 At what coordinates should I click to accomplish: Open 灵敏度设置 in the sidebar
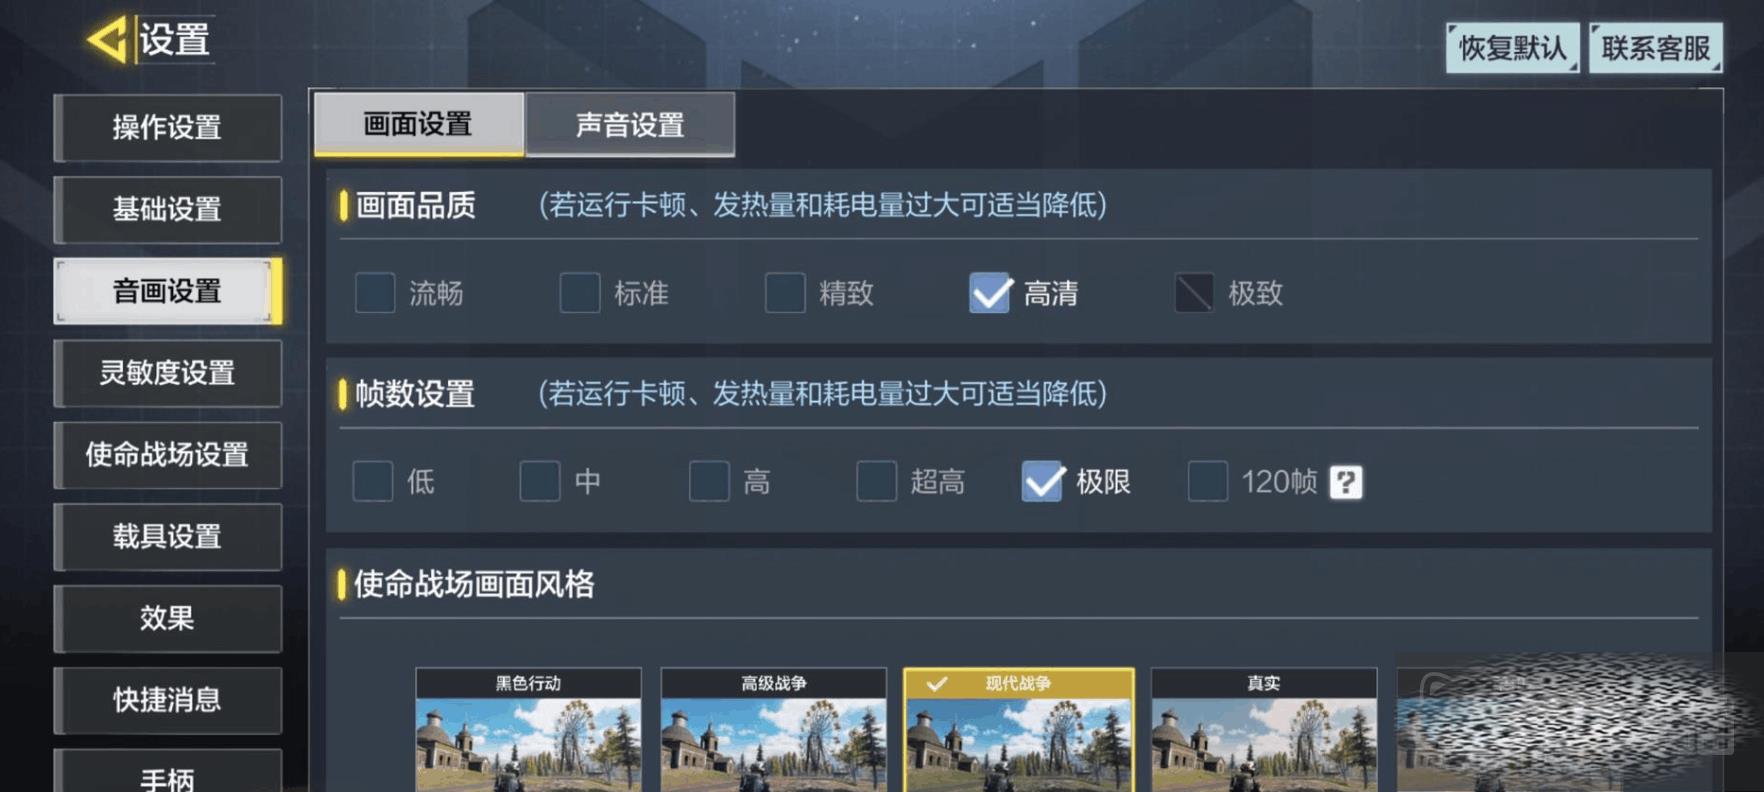[x=167, y=373]
